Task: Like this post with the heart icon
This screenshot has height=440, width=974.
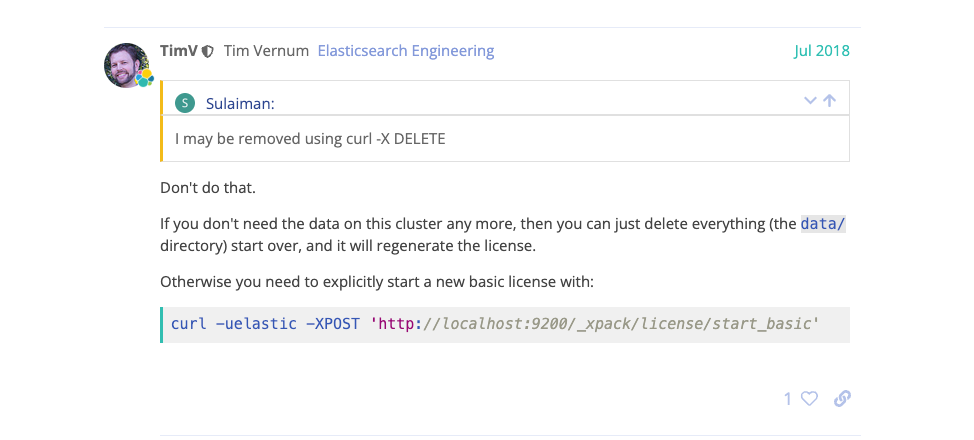Action: tap(809, 399)
